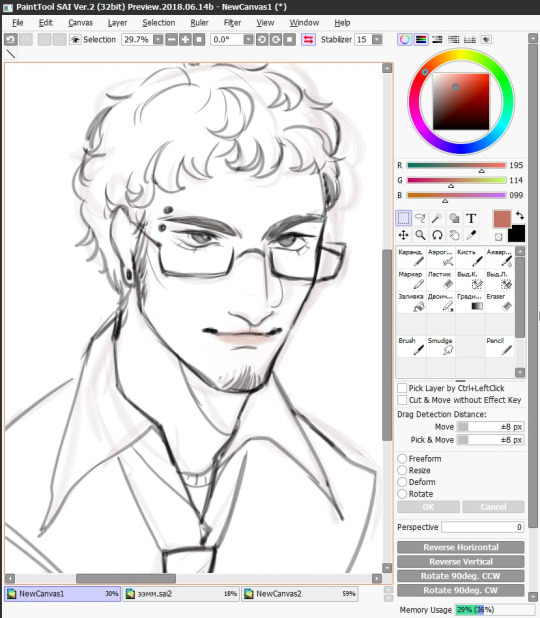Click the foreground color swatch
Image resolution: width=540 pixels, height=618 pixels.
click(502, 219)
